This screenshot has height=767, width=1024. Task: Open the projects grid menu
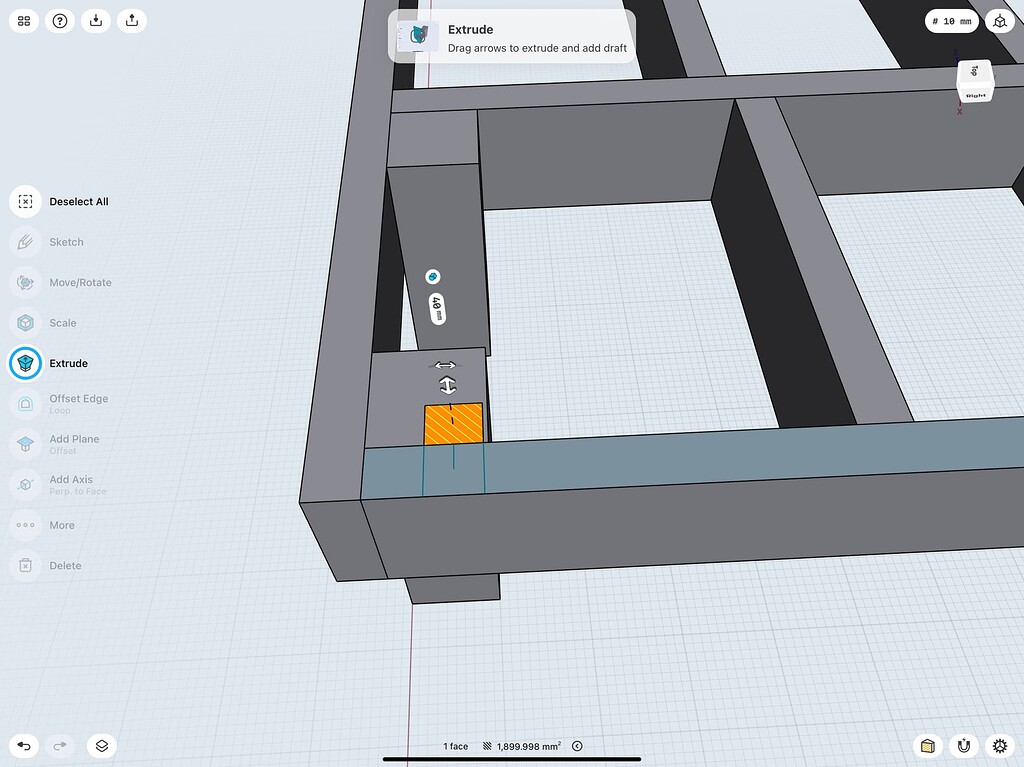[x=24, y=20]
